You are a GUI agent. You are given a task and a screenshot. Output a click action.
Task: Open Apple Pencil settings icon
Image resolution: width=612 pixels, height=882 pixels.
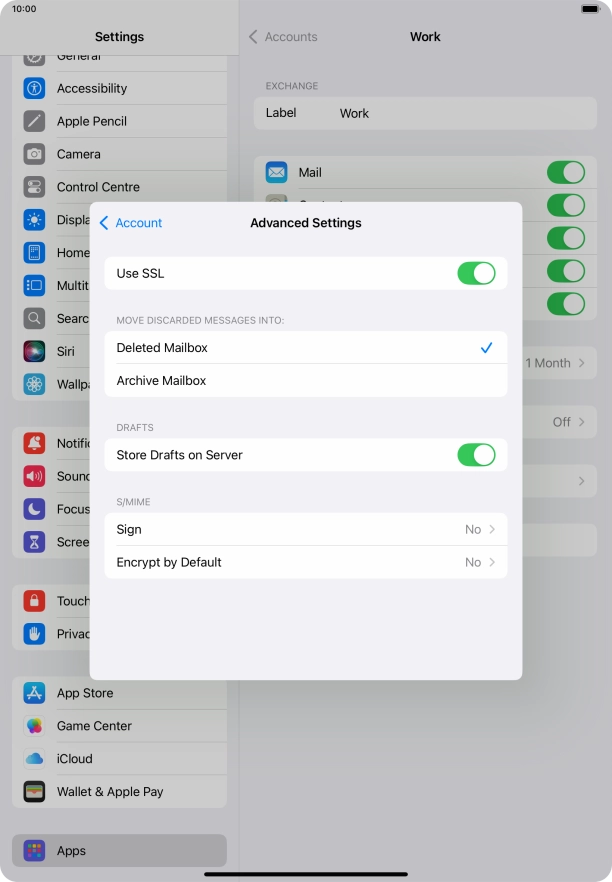click(x=35, y=121)
